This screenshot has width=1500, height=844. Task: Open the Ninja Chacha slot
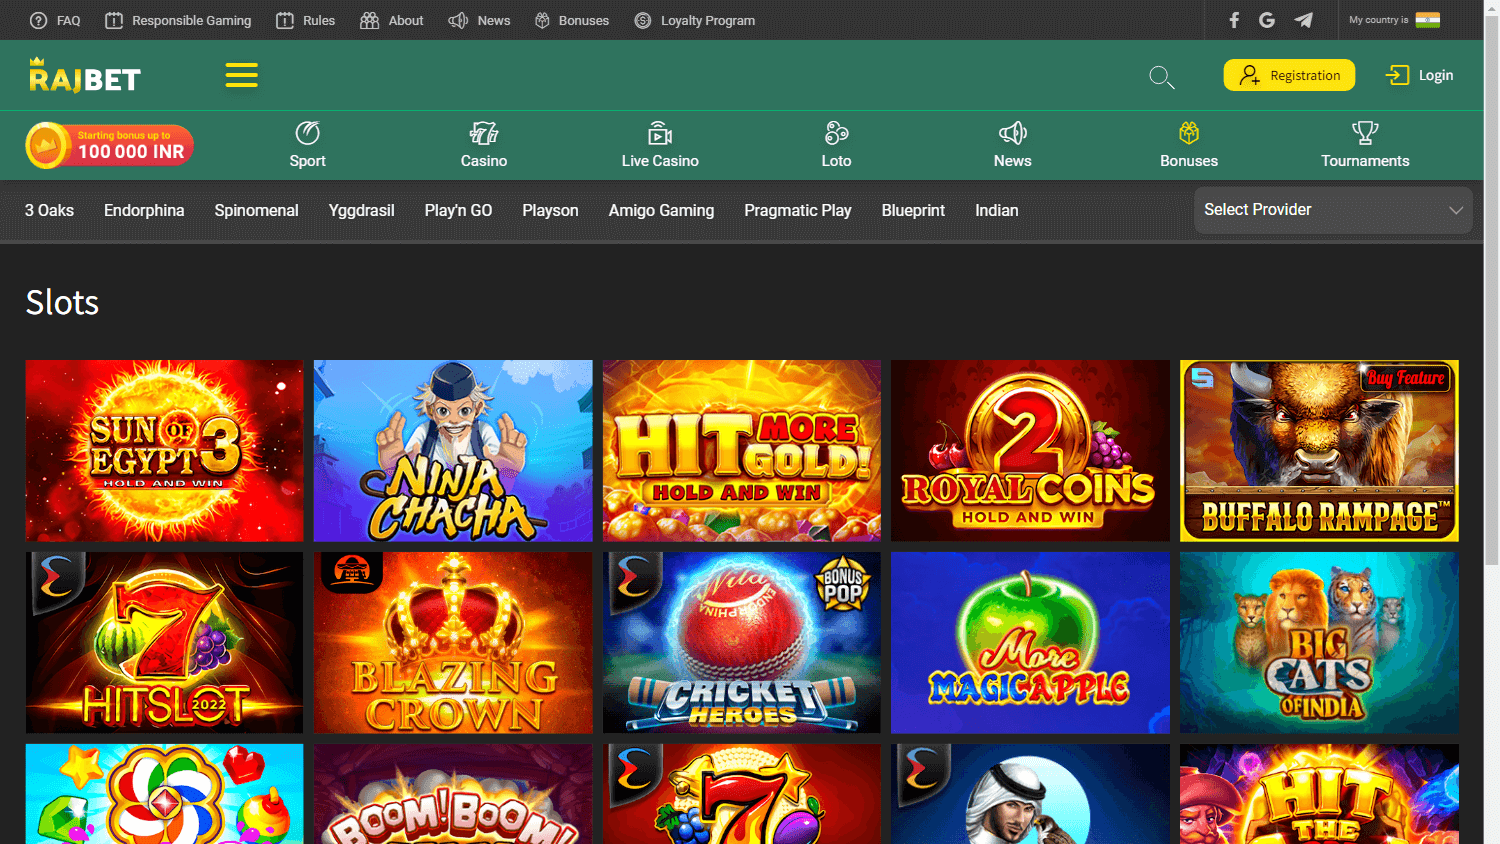click(453, 451)
